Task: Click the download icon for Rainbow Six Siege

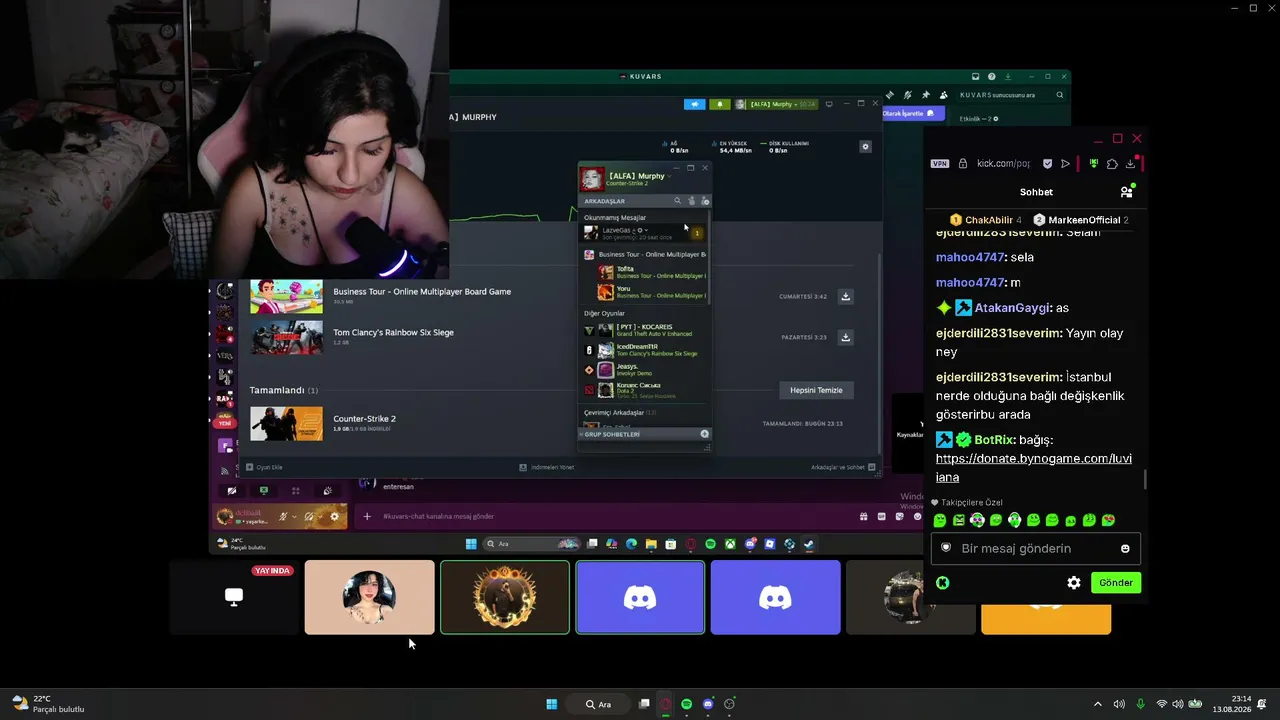Action: coord(846,337)
